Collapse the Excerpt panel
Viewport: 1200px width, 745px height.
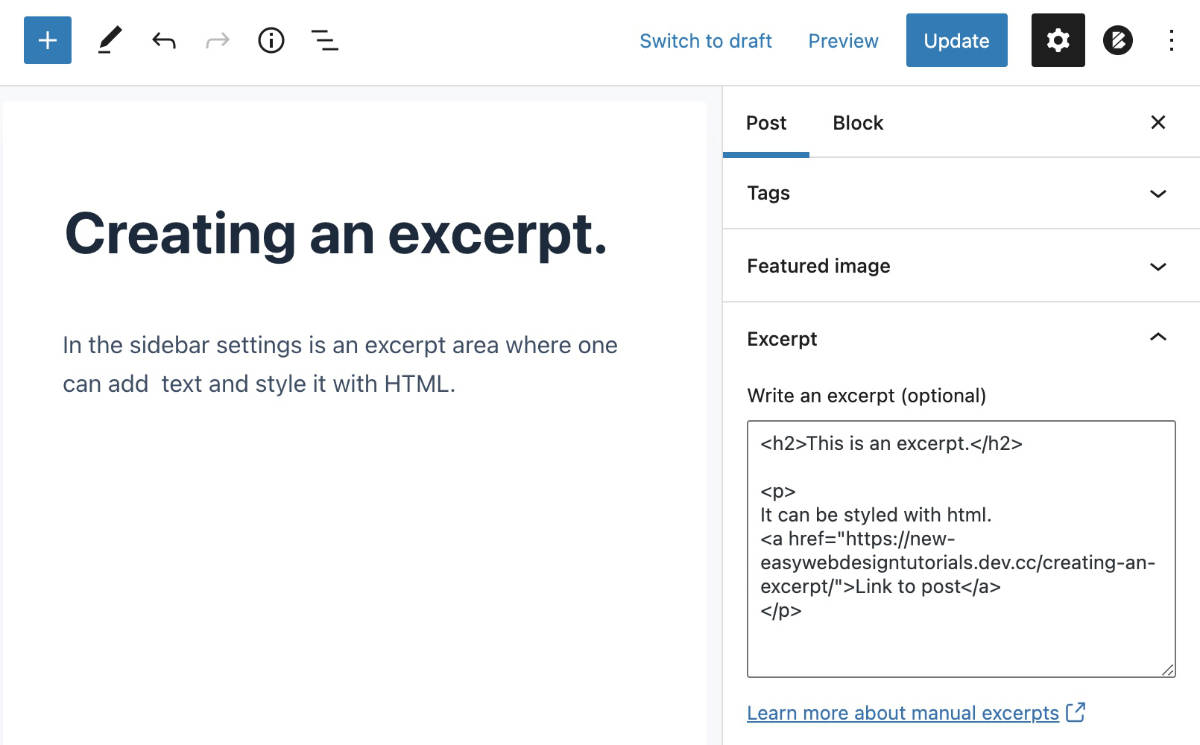pos(961,339)
